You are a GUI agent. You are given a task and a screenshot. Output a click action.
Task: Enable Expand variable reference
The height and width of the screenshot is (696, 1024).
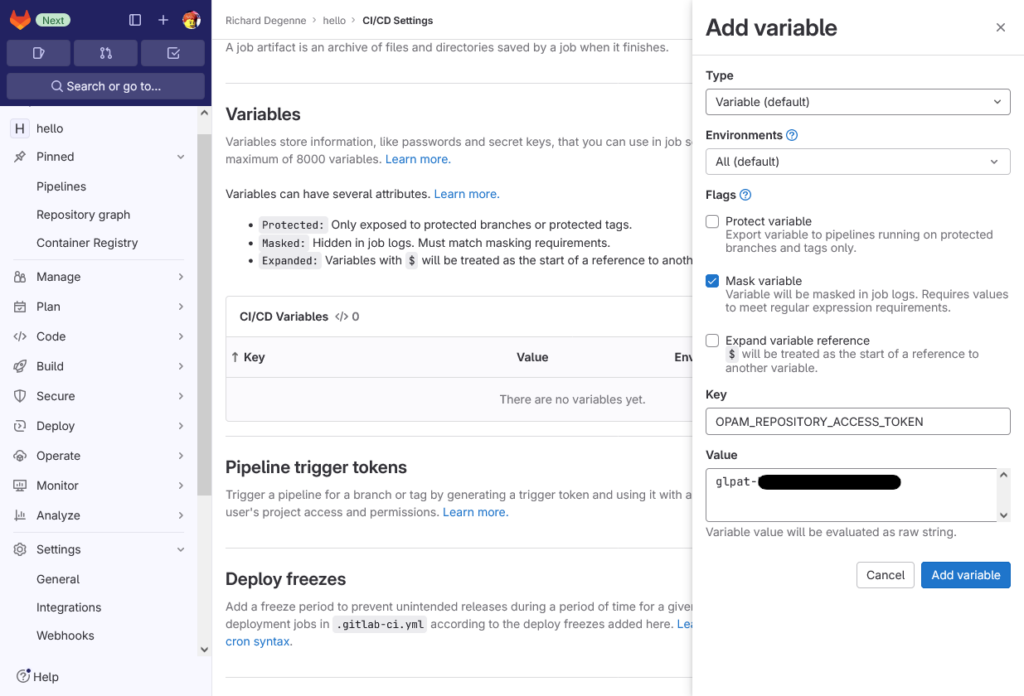click(x=712, y=340)
